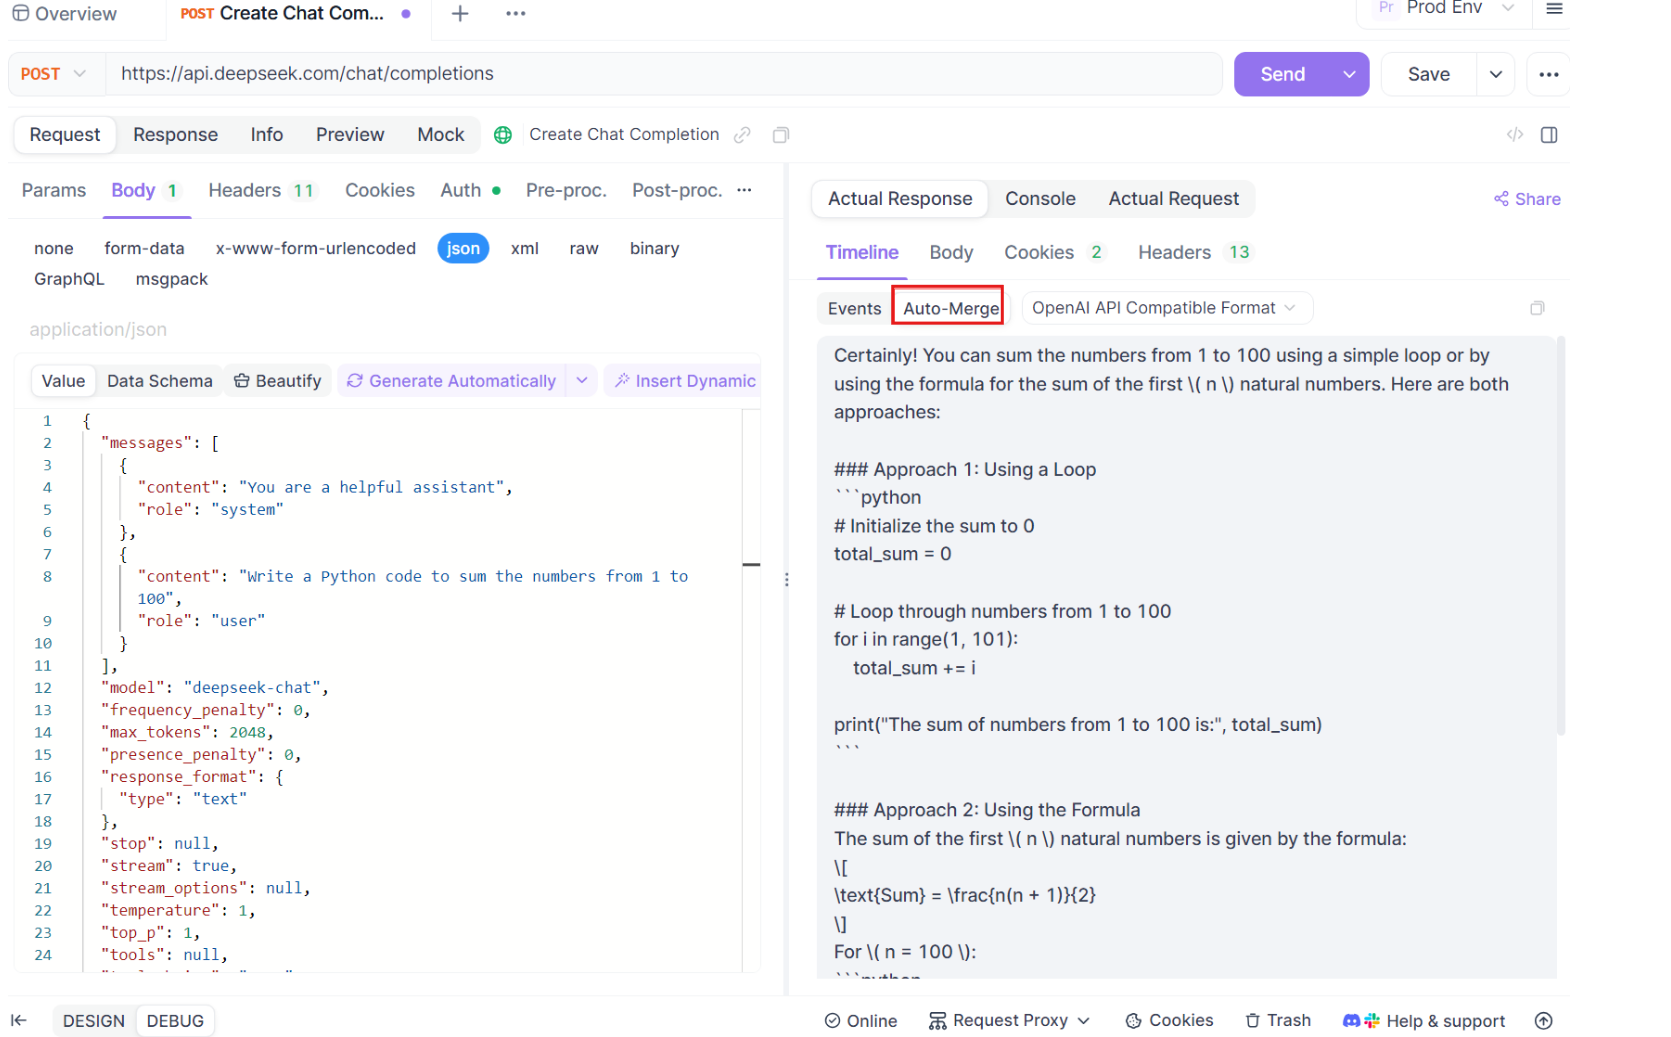Image resolution: width=1671 pixels, height=1037 pixels.
Task: Switch to the Console tab
Action: coord(1040,199)
